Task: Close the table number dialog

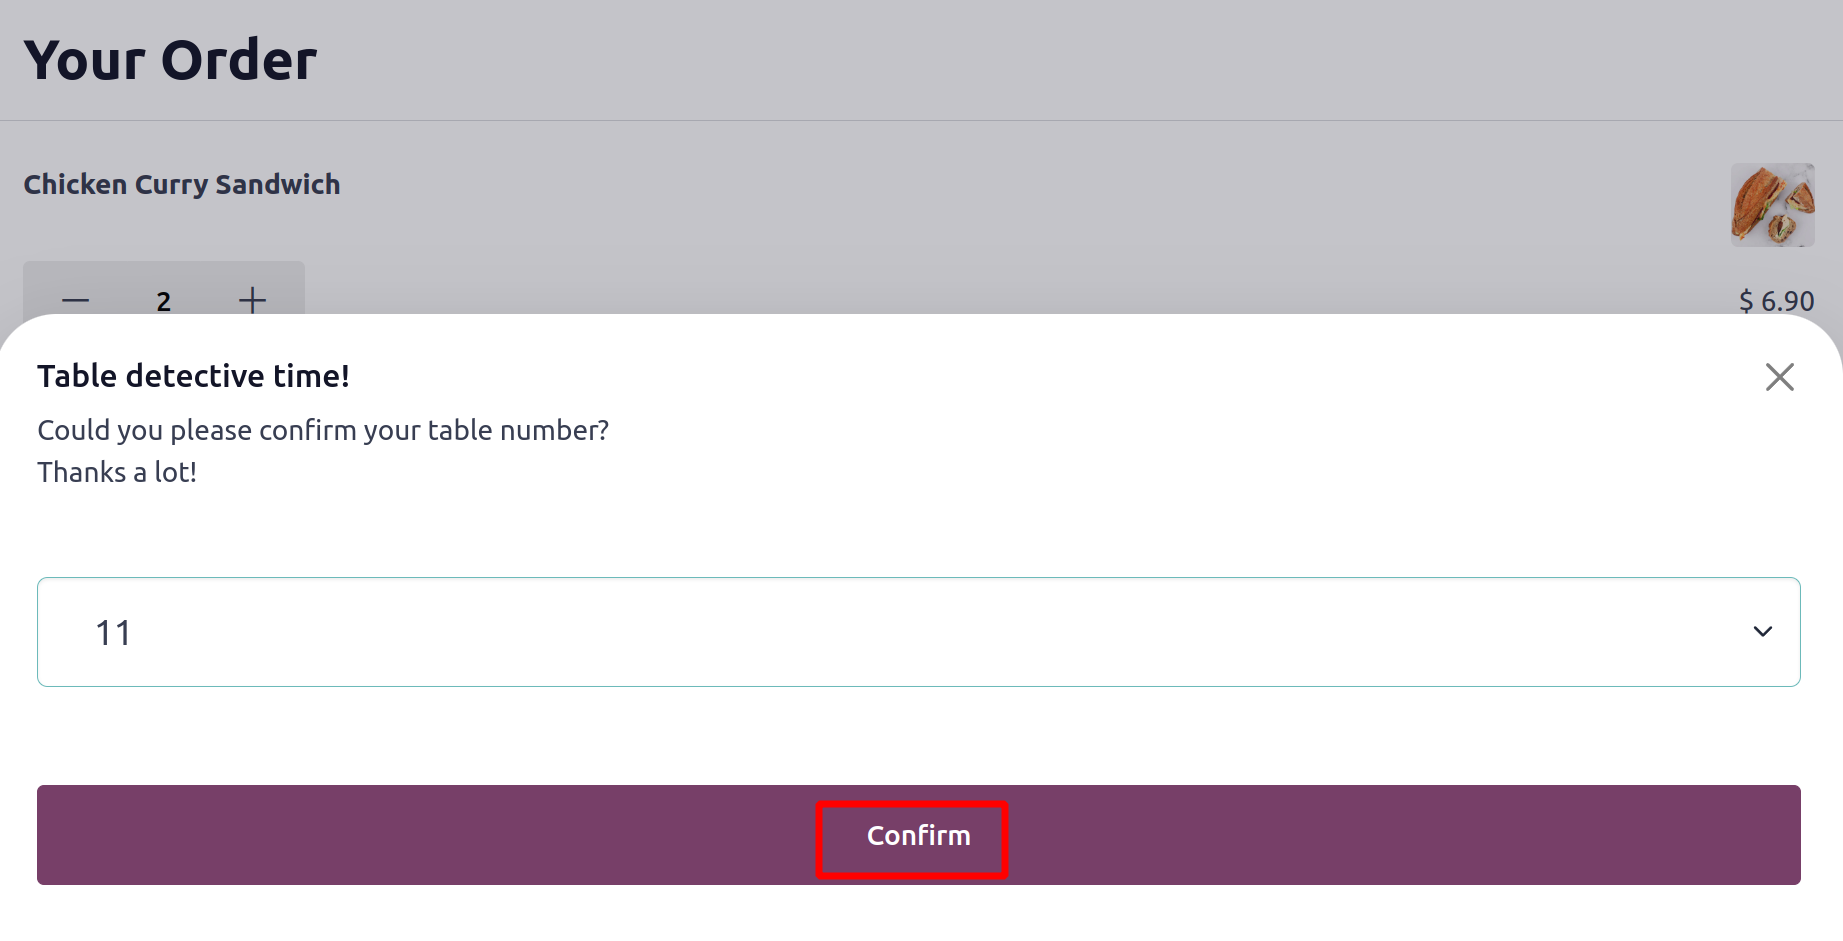Action: (1779, 377)
